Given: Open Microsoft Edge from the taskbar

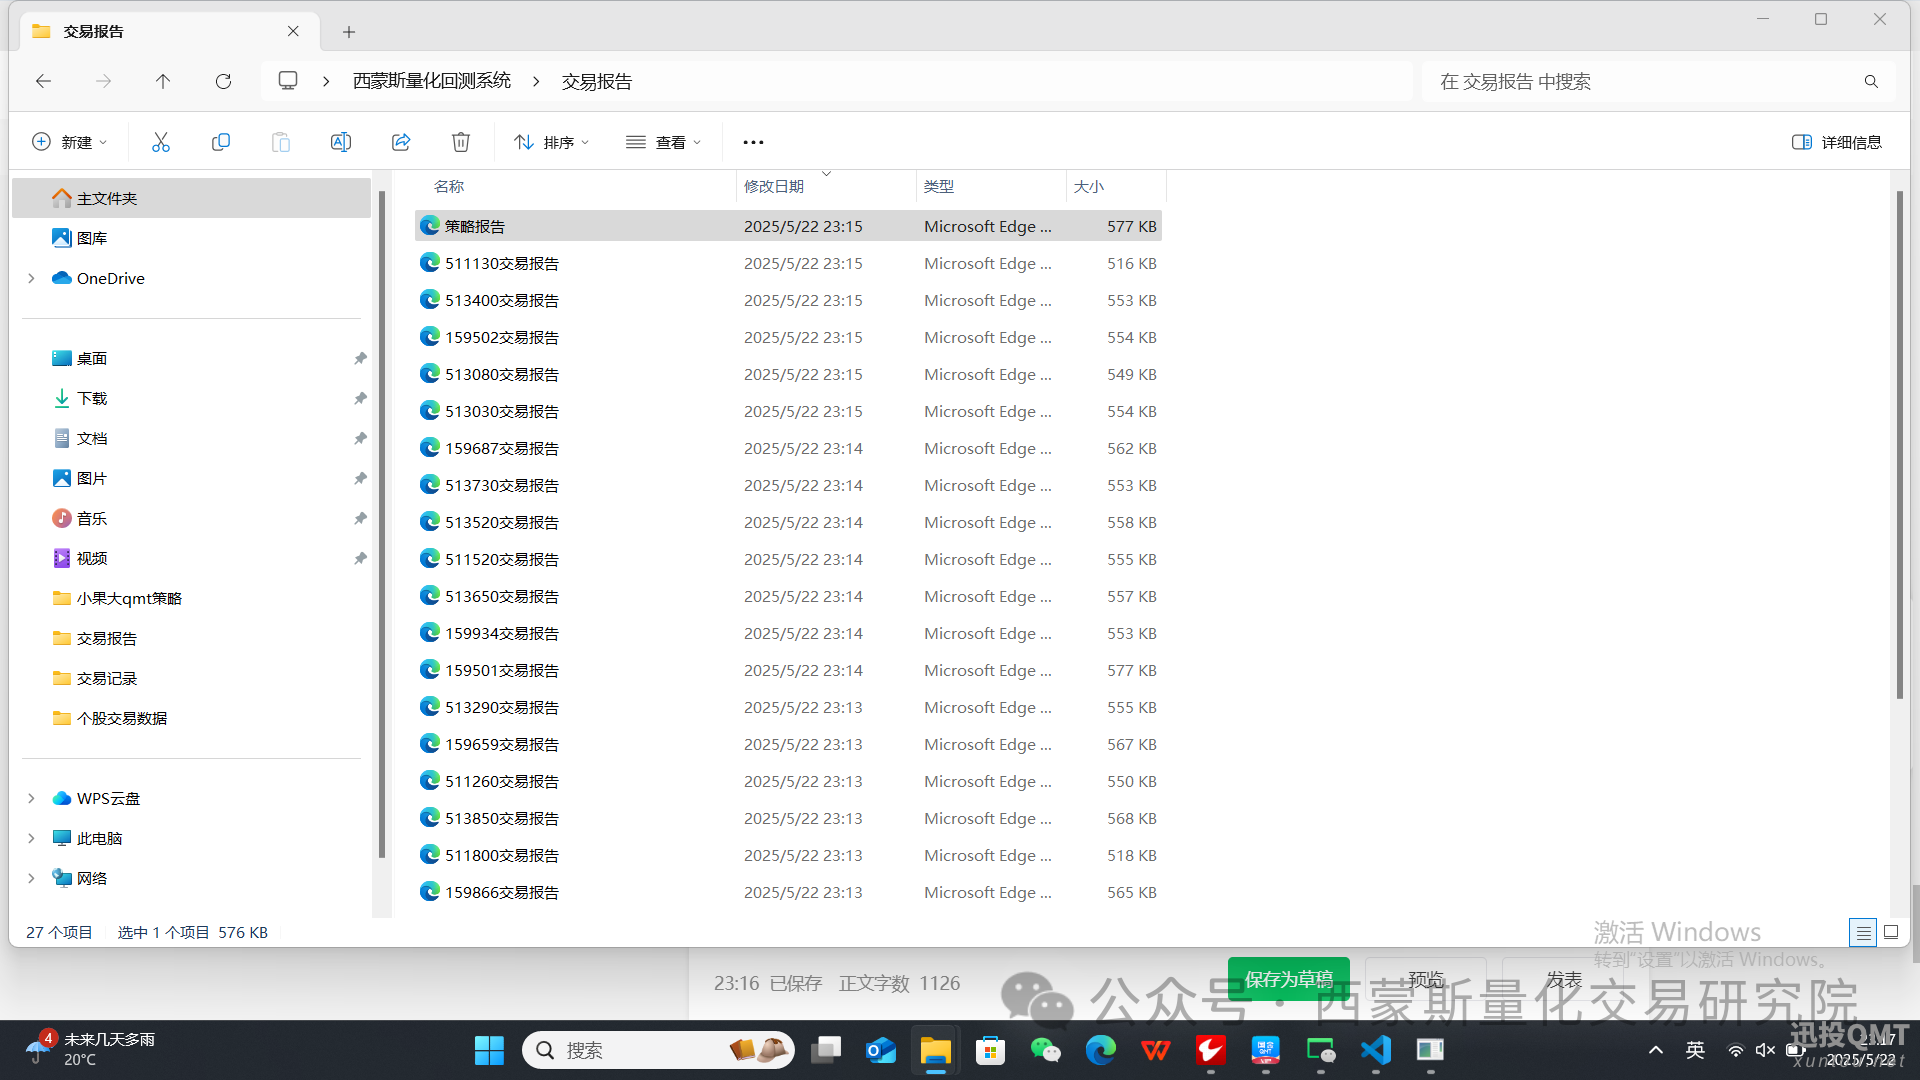Looking at the screenshot, I should pyautogui.click(x=1101, y=1050).
